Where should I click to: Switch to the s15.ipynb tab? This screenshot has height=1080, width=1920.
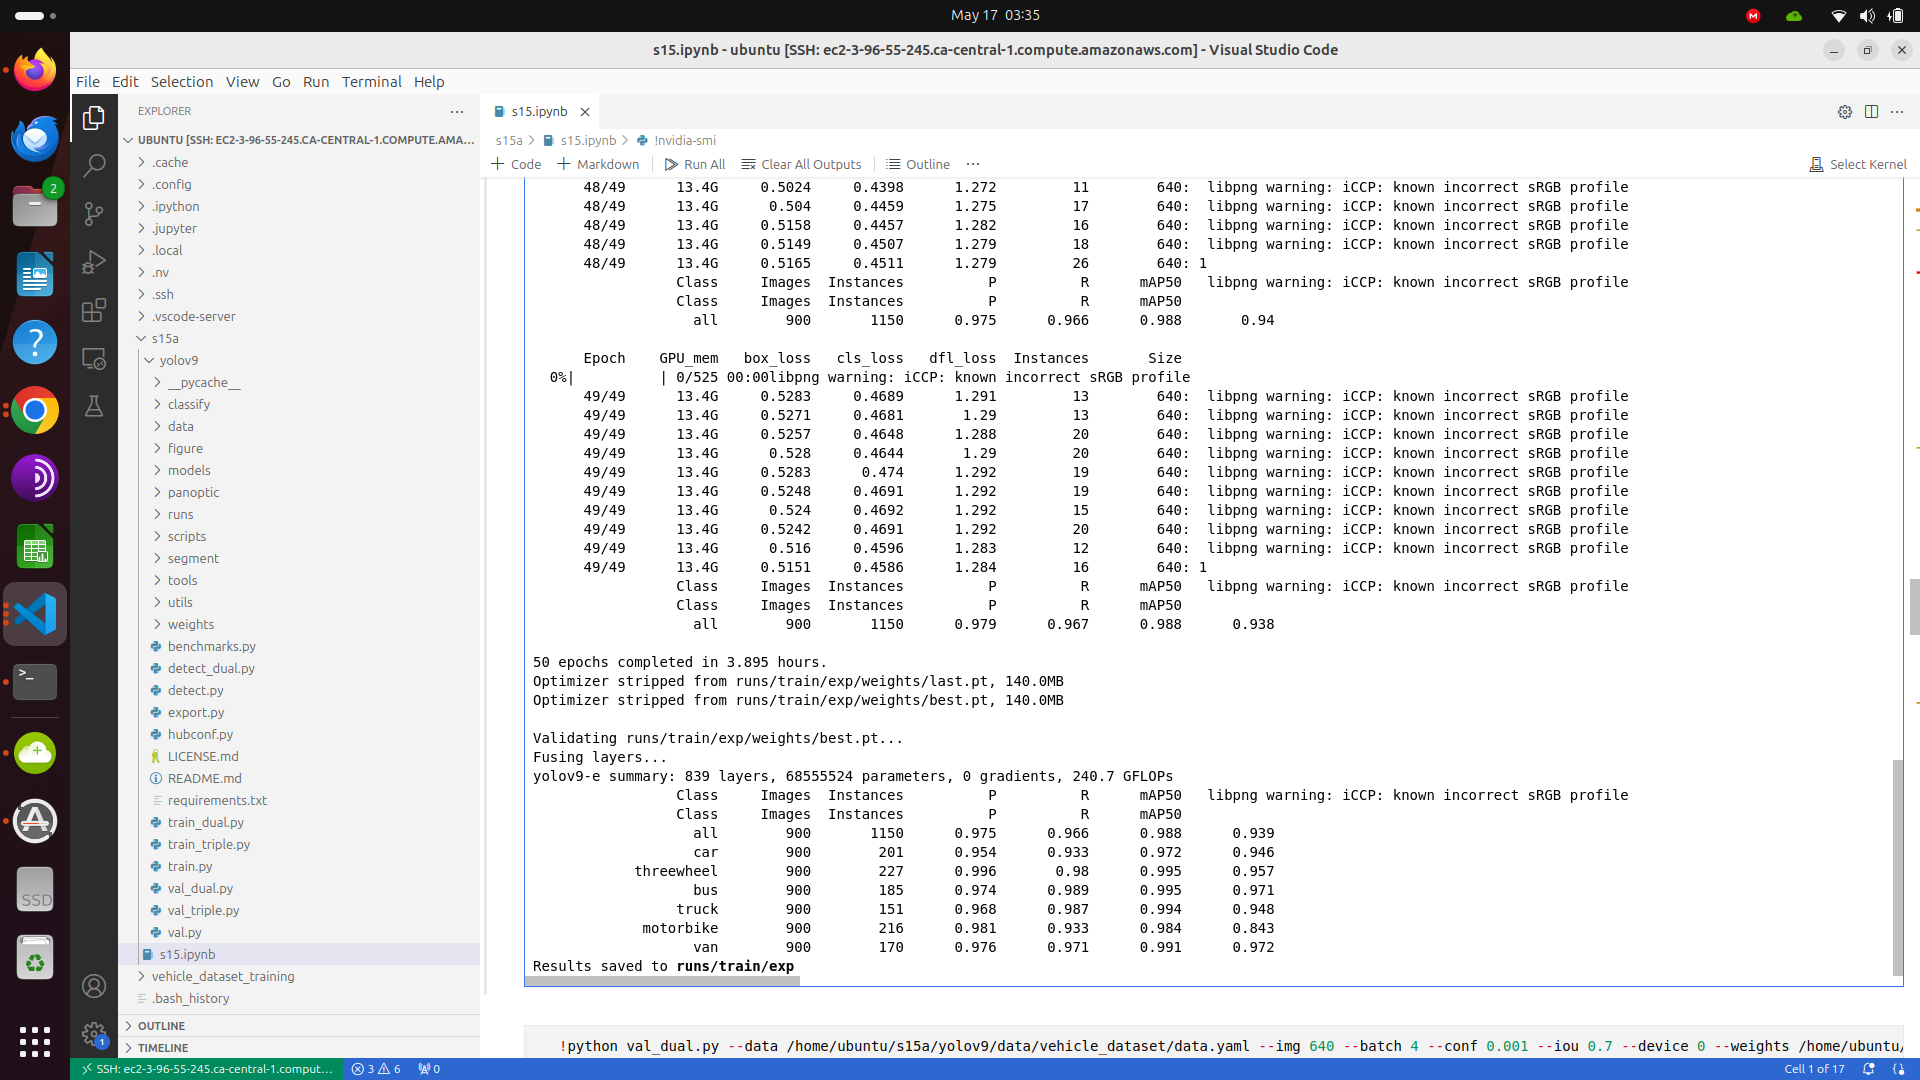tap(539, 112)
